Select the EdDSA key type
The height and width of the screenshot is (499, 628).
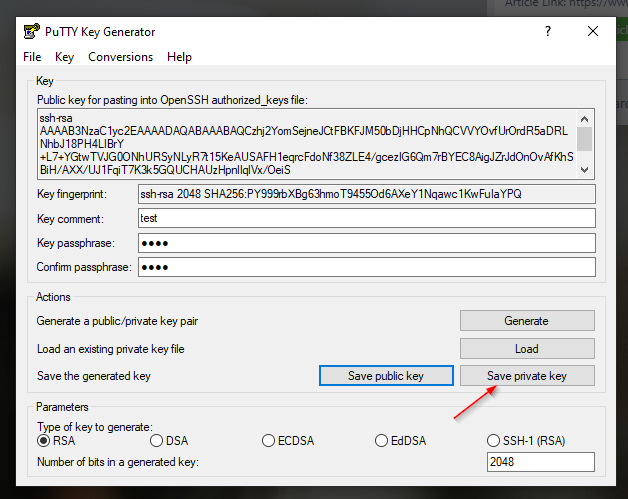401,441
